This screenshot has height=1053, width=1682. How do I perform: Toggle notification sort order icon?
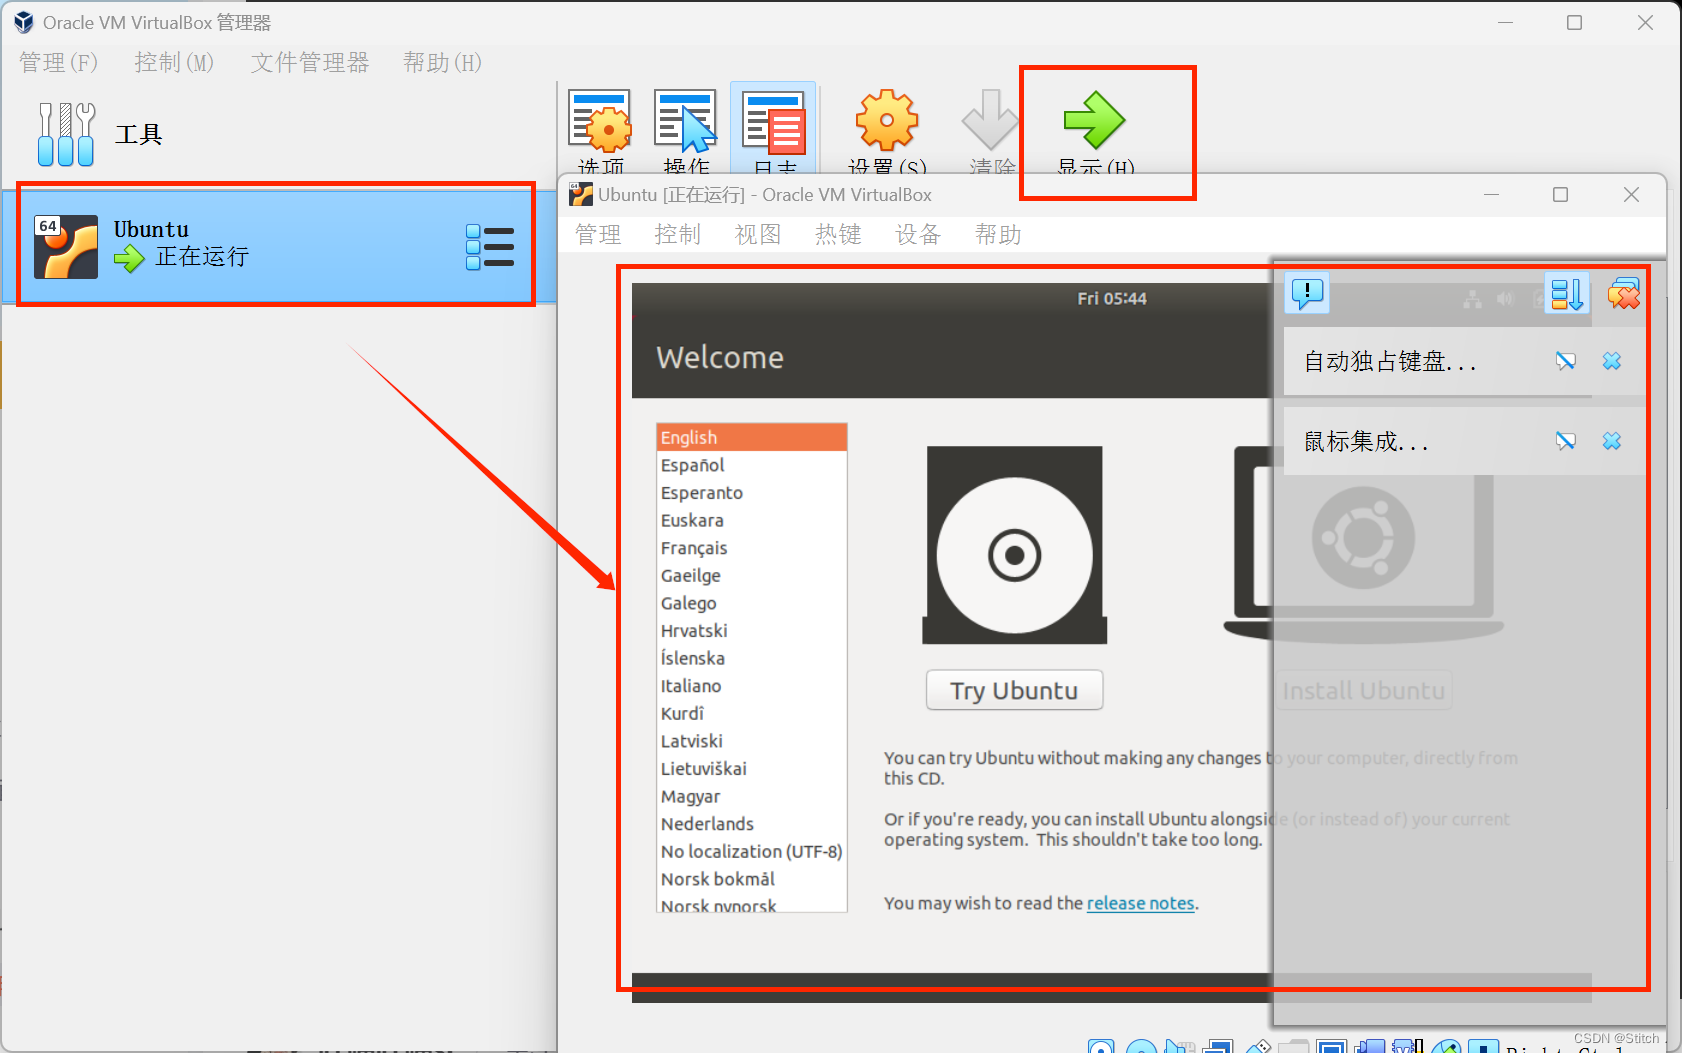pos(1567,294)
